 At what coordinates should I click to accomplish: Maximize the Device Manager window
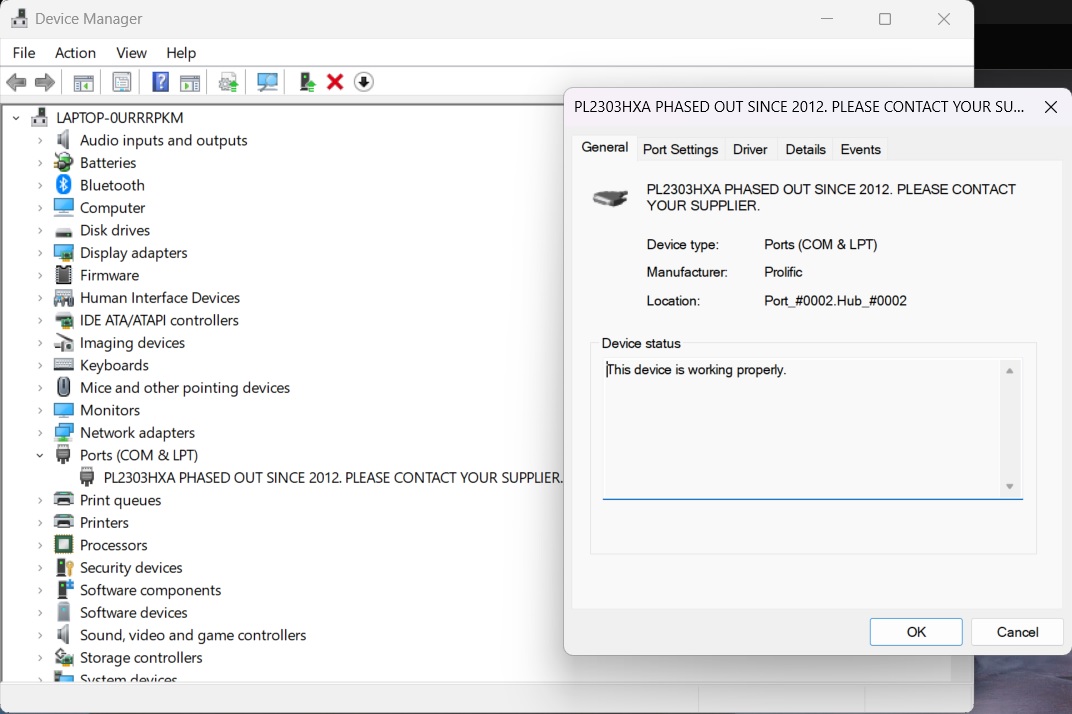885,19
